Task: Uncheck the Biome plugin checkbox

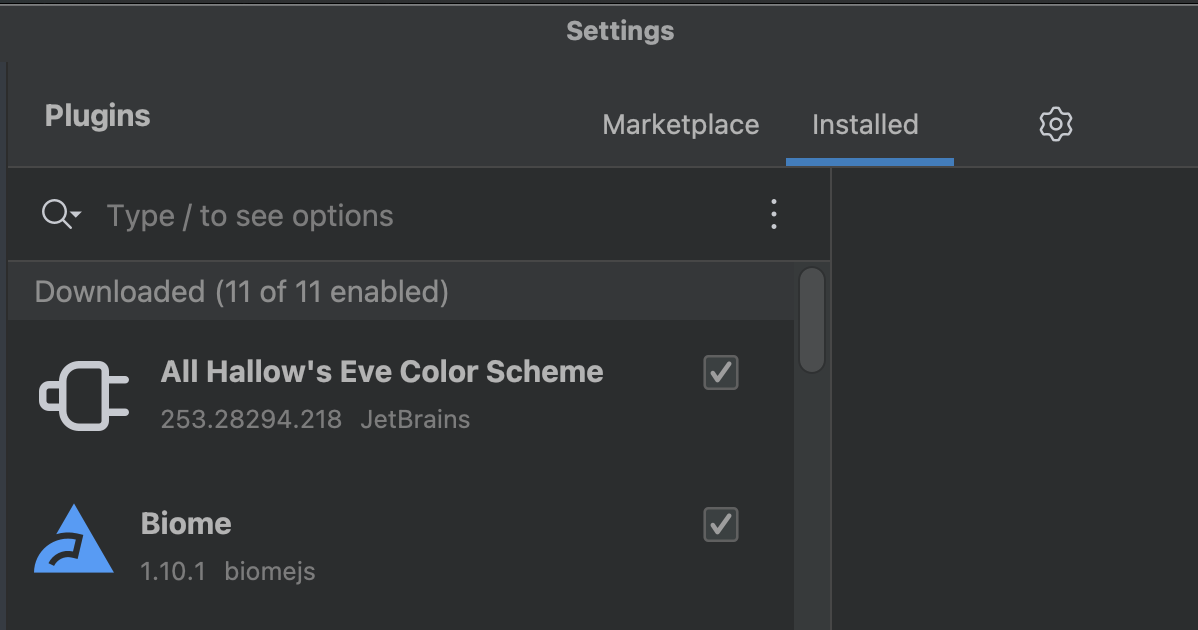Action: pos(720,525)
